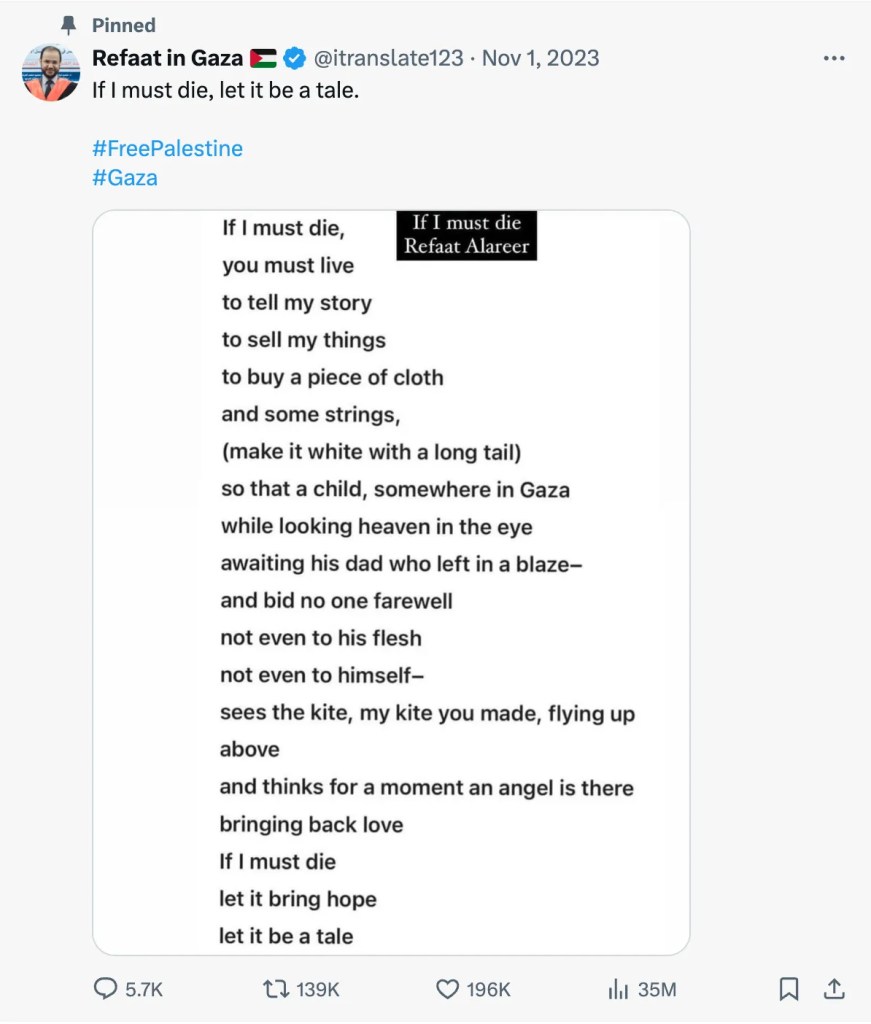Click the reply speech bubble icon
871x1024 pixels.
pos(105,989)
